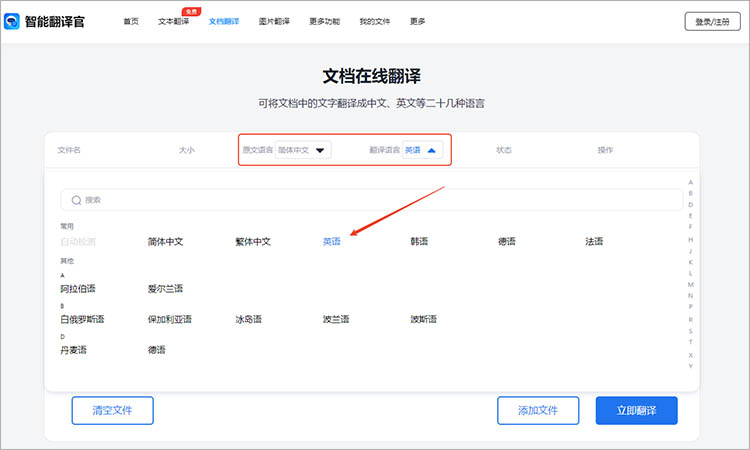Select 德语 in the D group
Screen dimensions: 750x450
[x=156, y=350]
